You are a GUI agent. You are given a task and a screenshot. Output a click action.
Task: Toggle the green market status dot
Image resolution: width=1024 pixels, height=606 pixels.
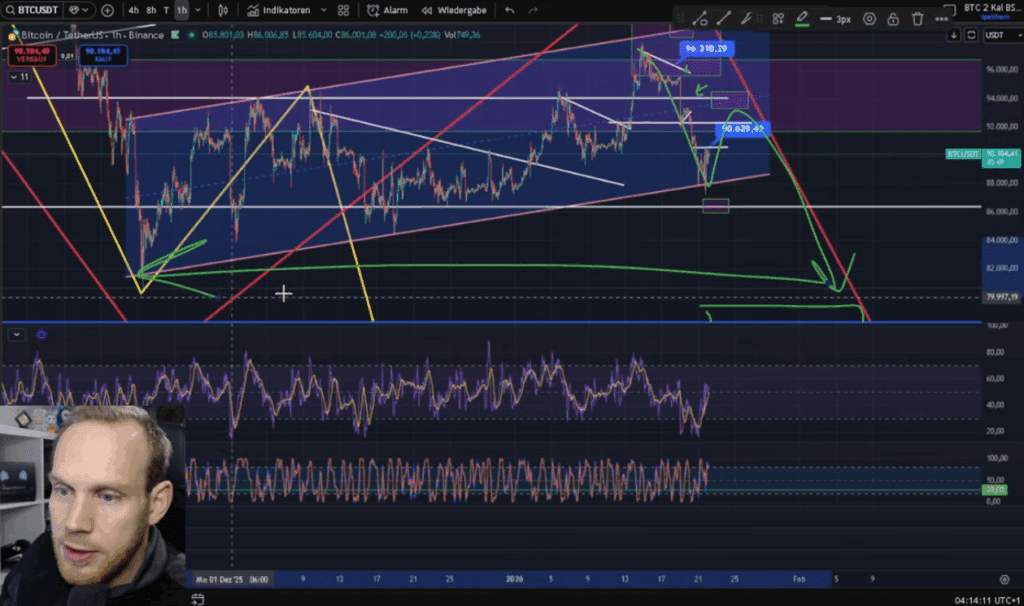coord(191,35)
